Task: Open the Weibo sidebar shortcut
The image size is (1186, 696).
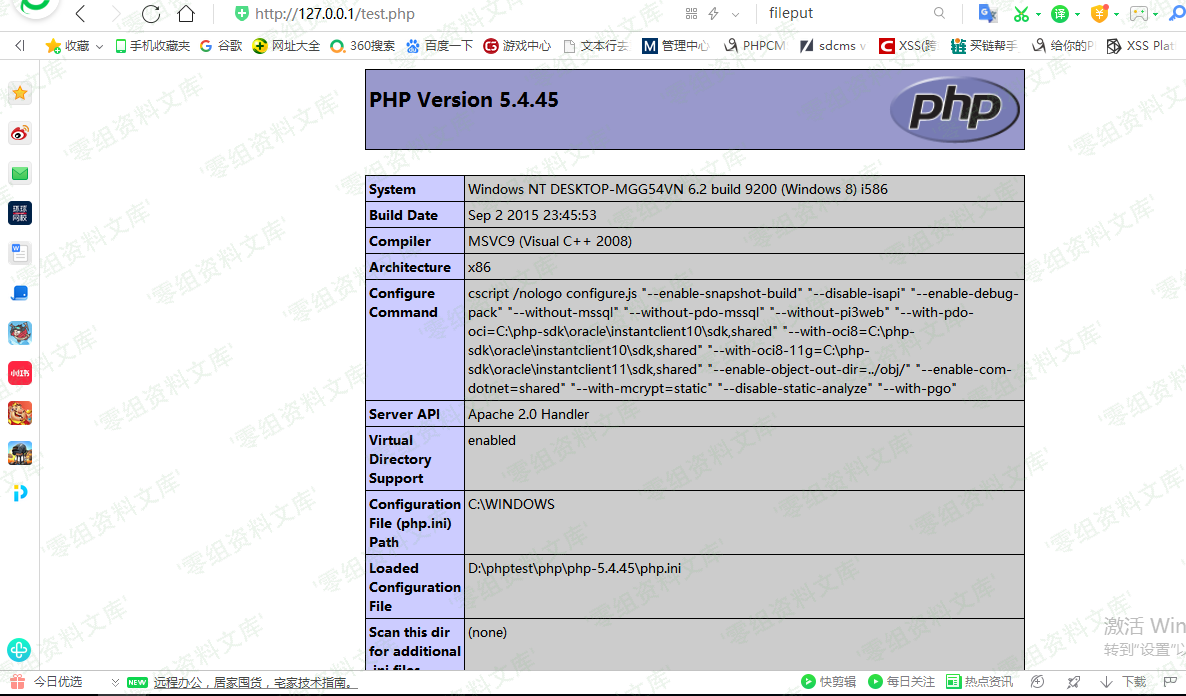Action: pyautogui.click(x=20, y=133)
